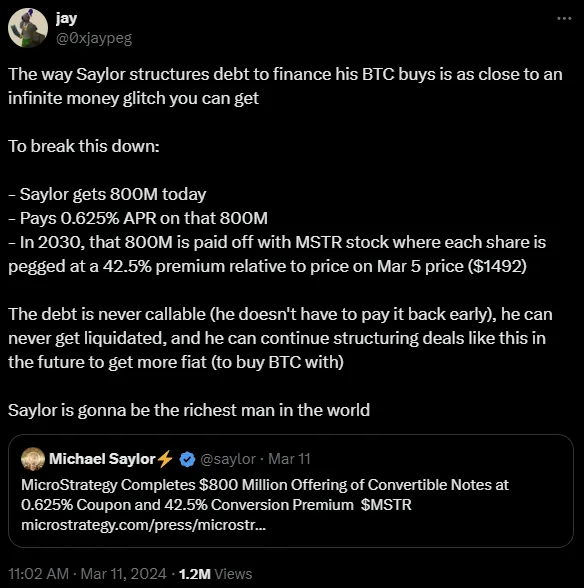Click the Mar 11 quoted date
The height and width of the screenshot is (588, 584).
tap(289, 459)
